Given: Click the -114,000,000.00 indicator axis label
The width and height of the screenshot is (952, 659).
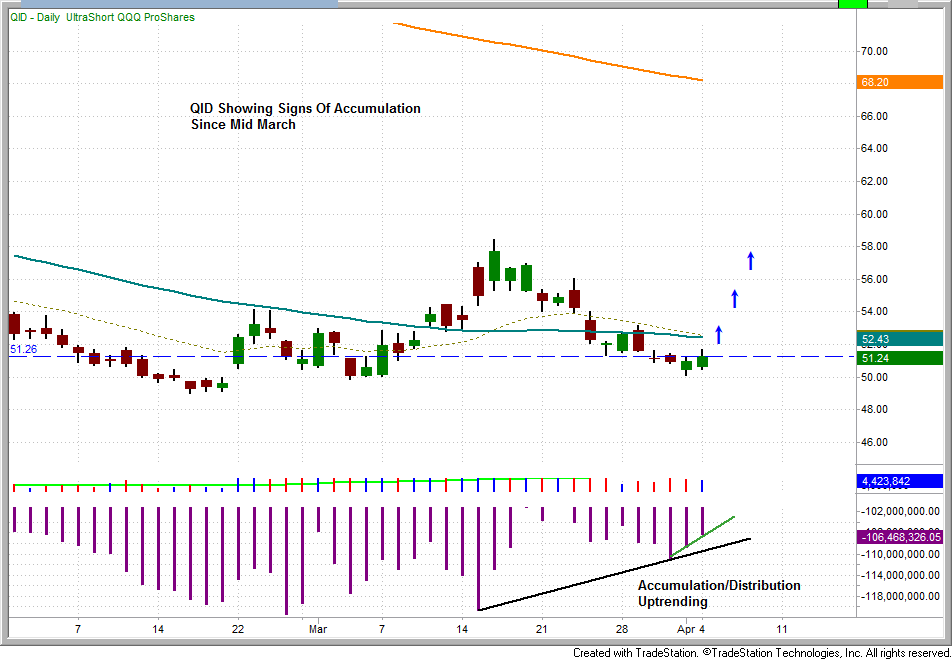Looking at the screenshot, I should pyautogui.click(x=901, y=575).
